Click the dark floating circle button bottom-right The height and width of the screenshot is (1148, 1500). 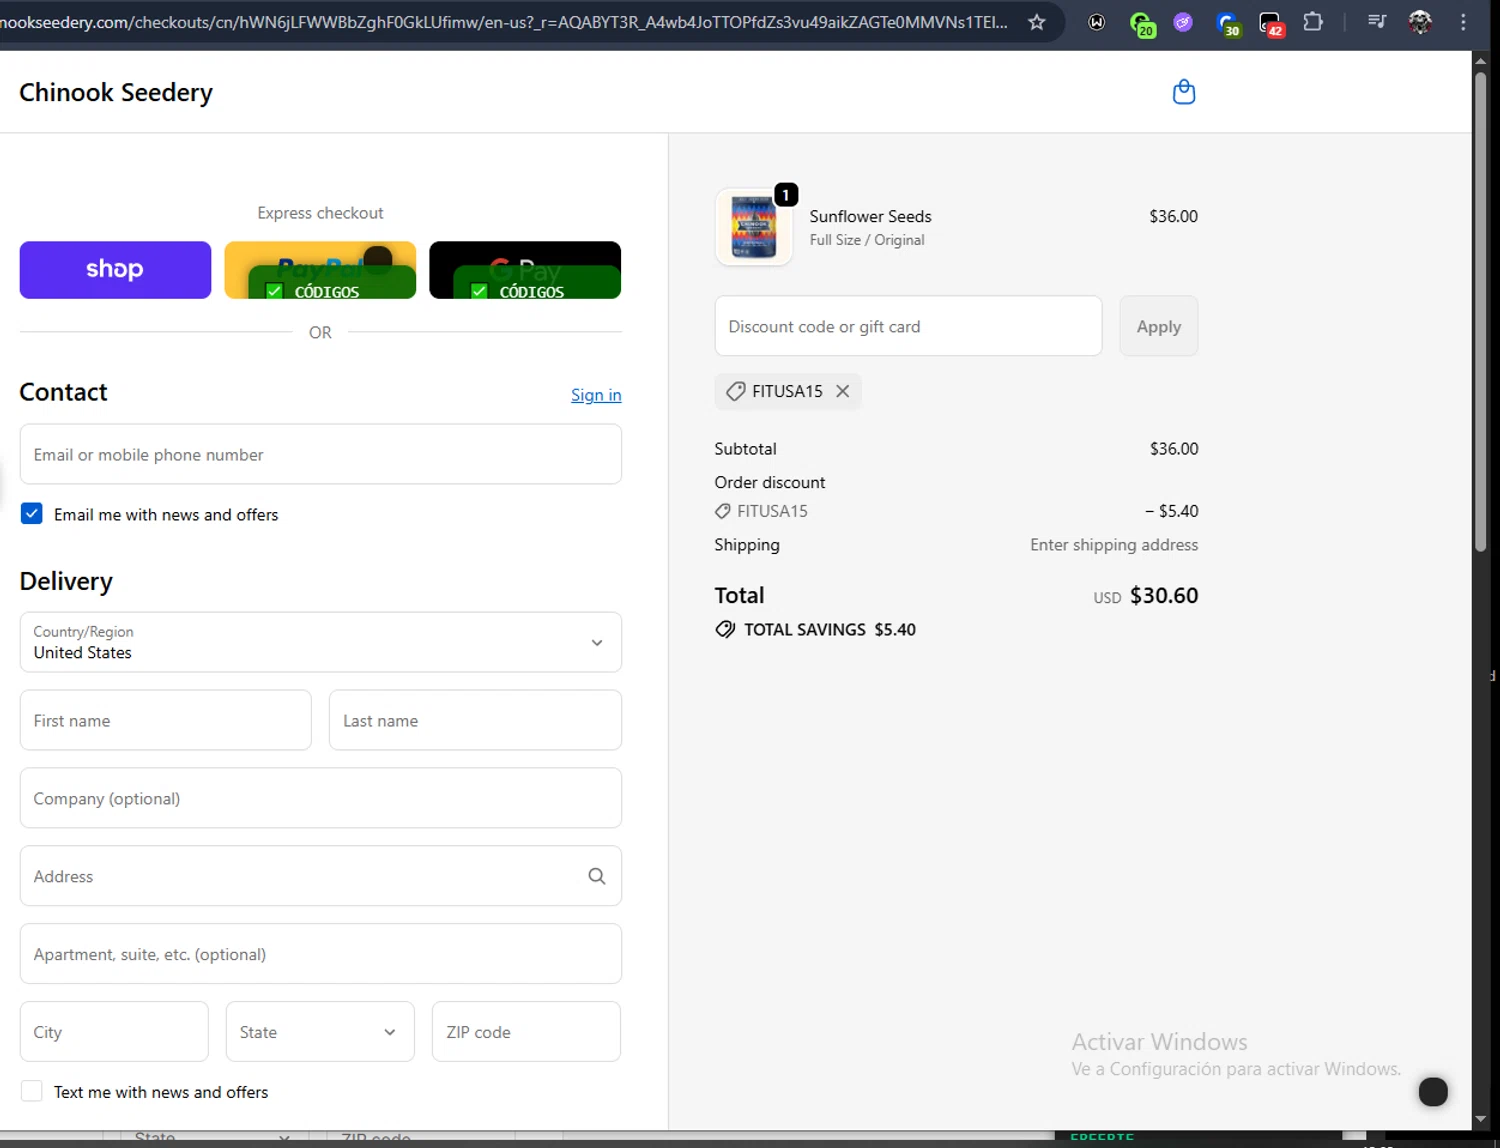[x=1433, y=1091]
